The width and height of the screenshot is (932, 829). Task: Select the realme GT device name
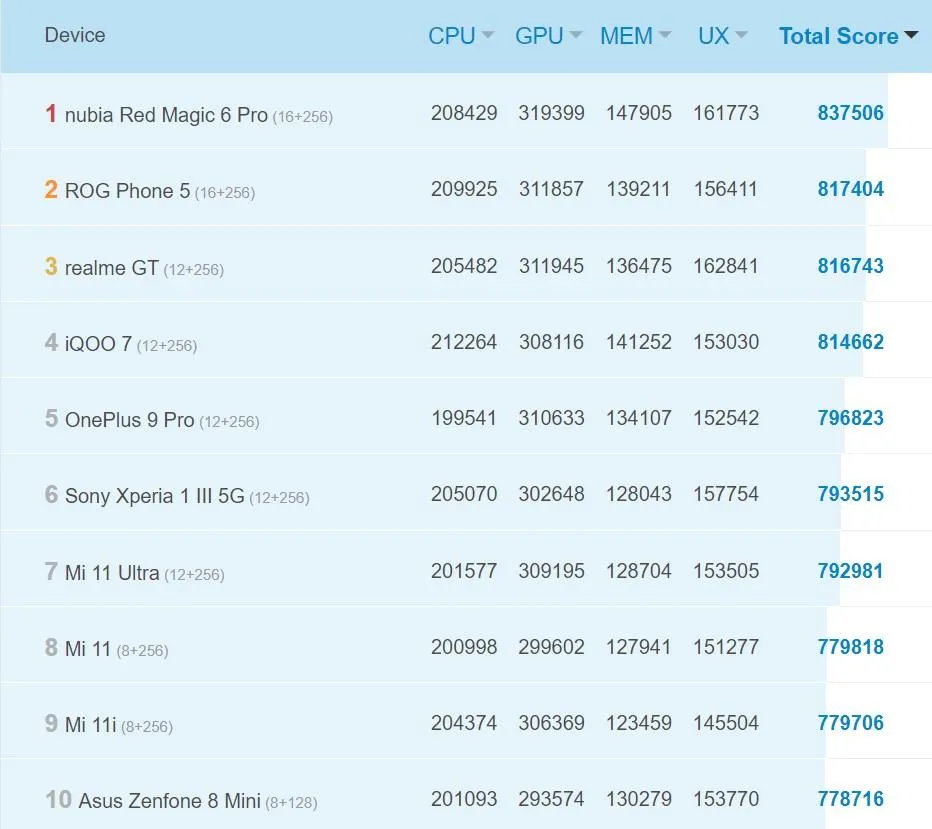[x=111, y=268]
